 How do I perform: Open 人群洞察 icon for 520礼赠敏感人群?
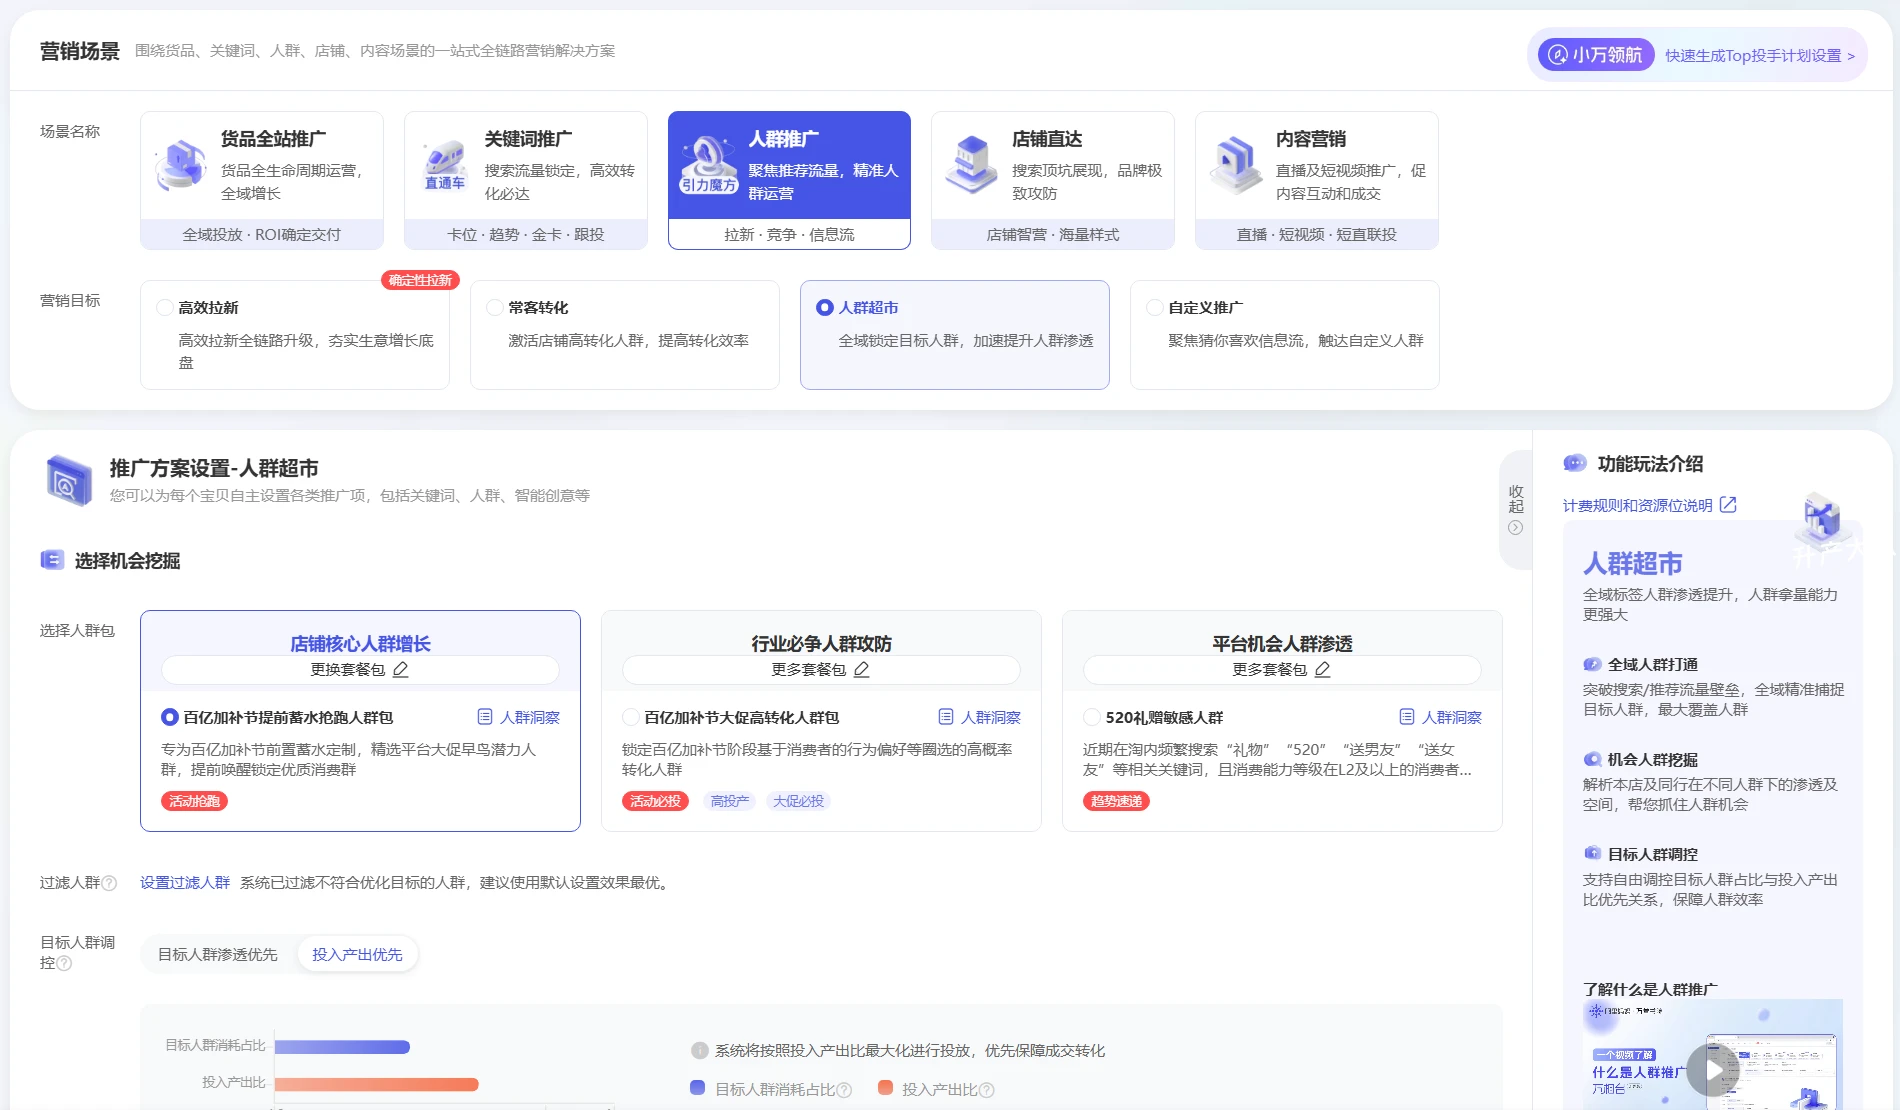[x=1407, y=717]
